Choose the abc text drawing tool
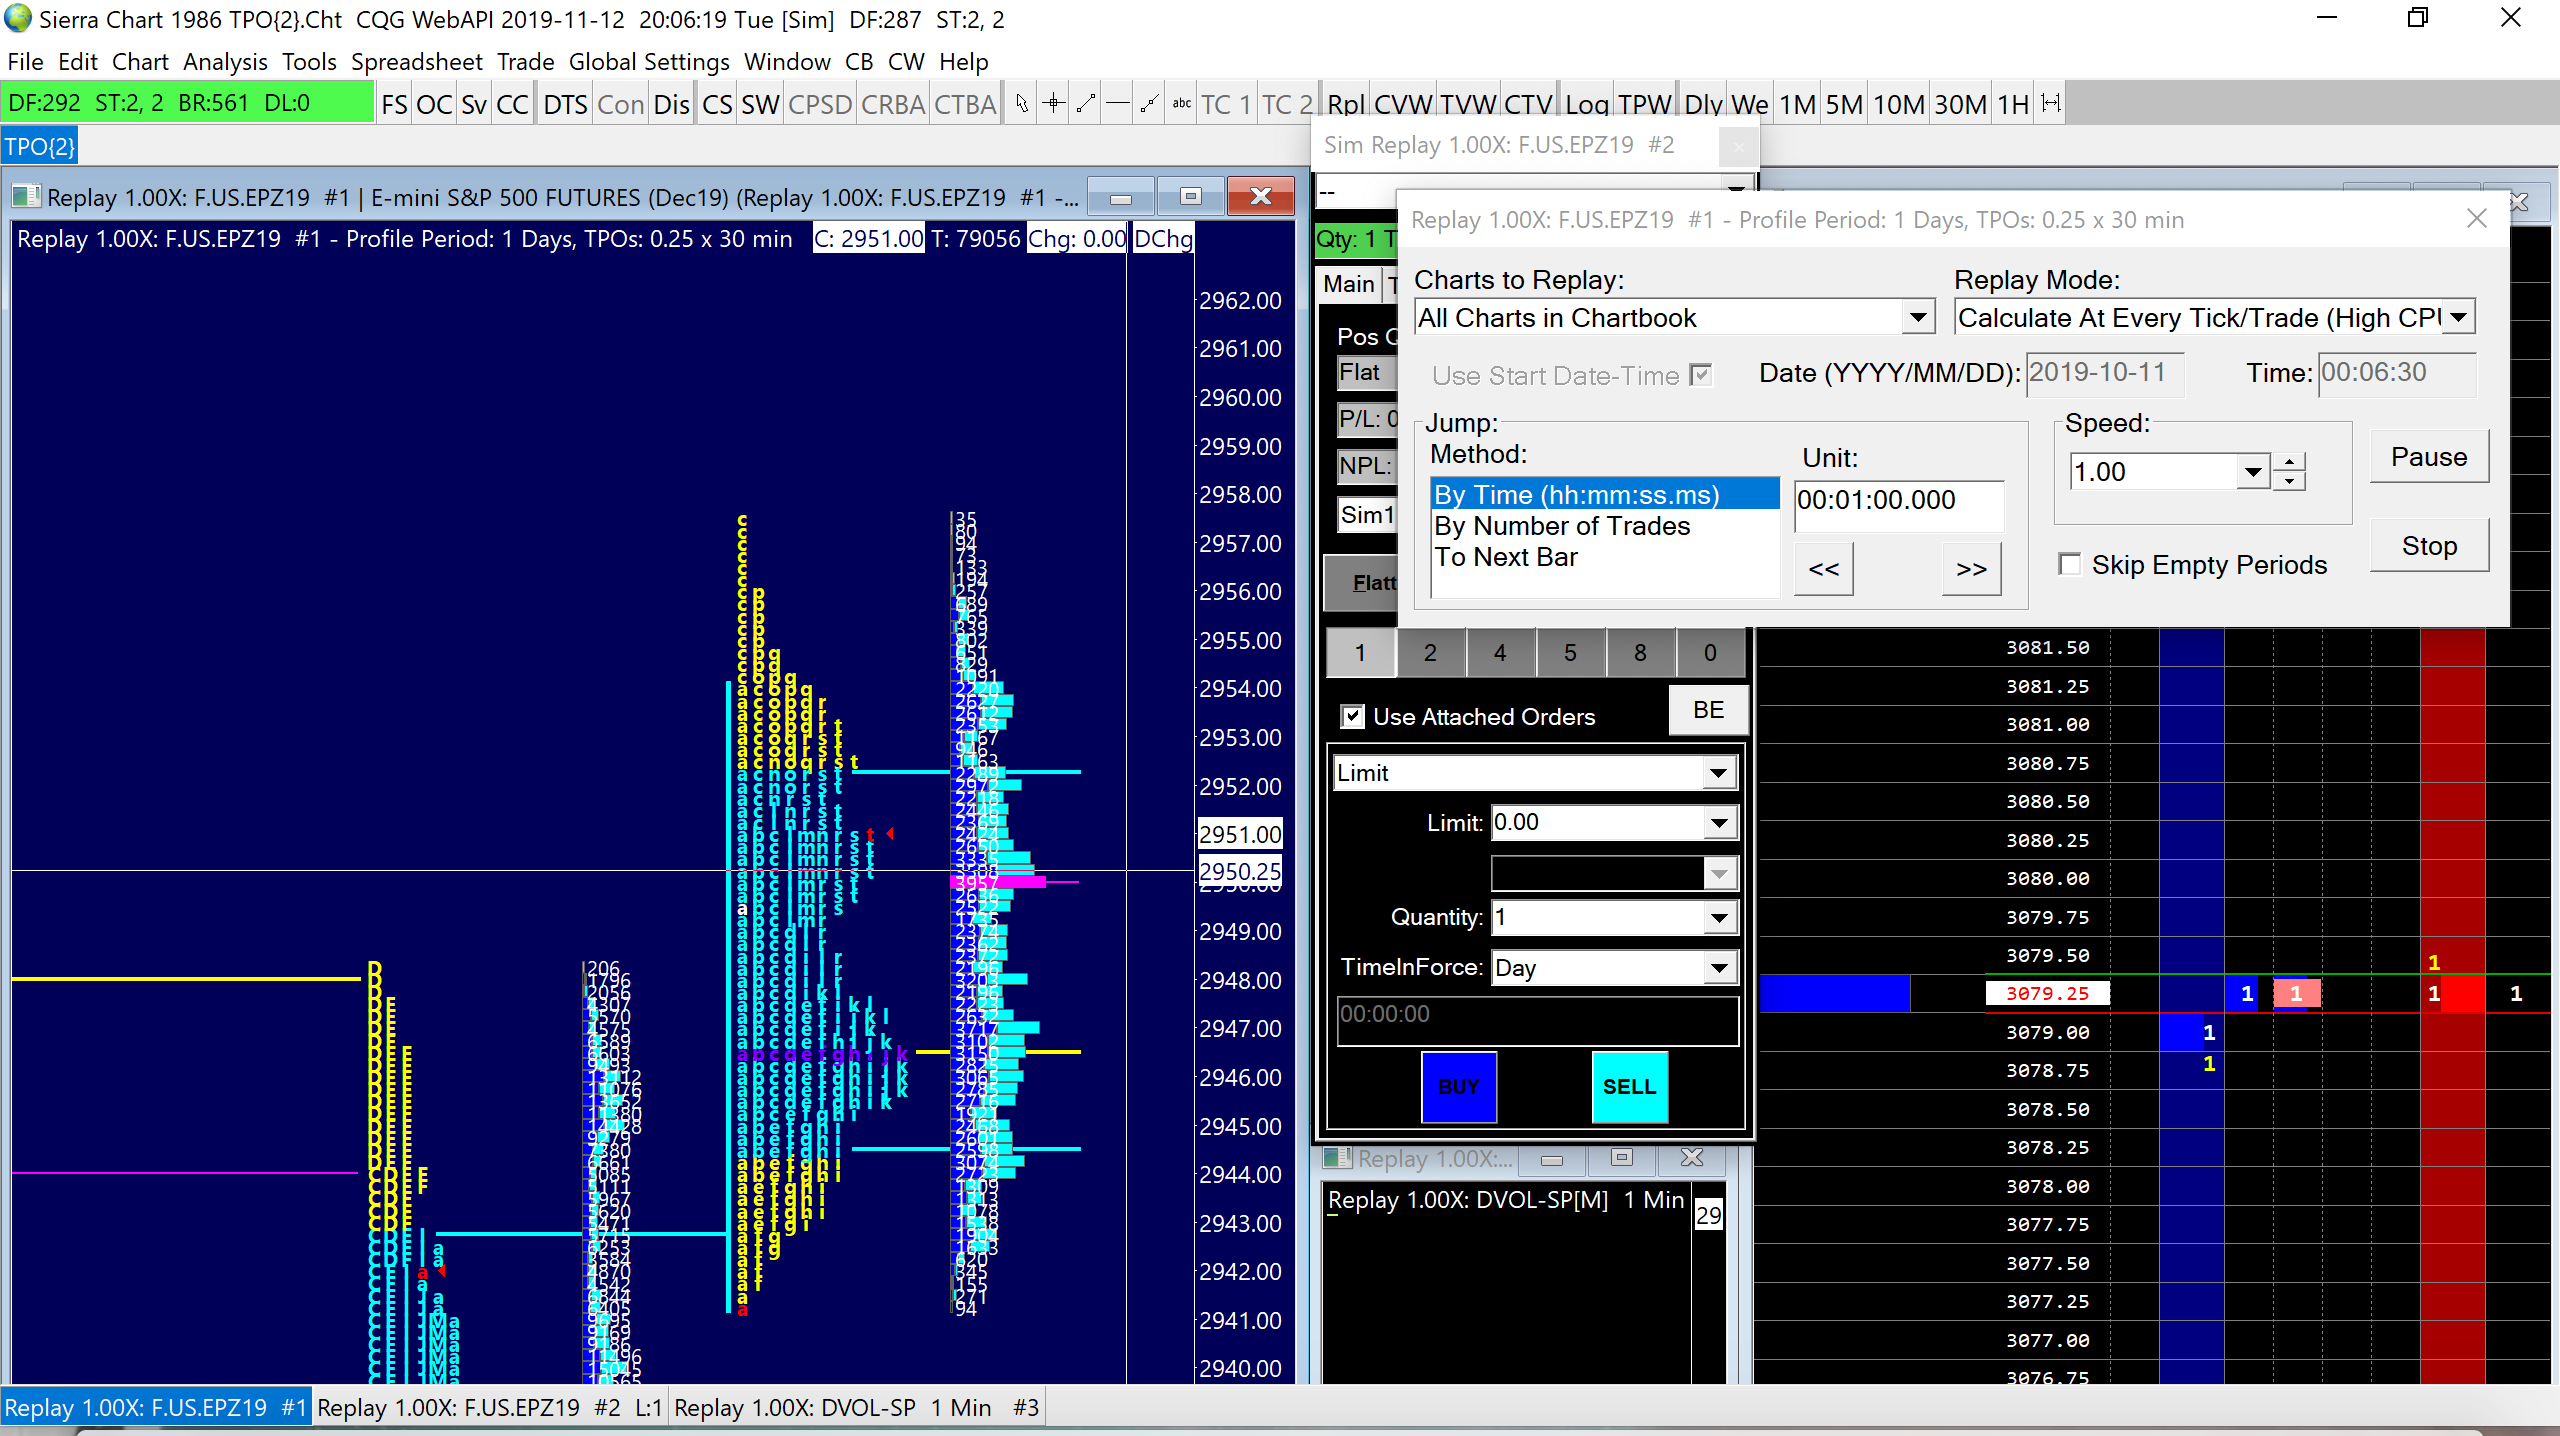The height and width of the screenshot is (1436, 2560). [1181, 104]
